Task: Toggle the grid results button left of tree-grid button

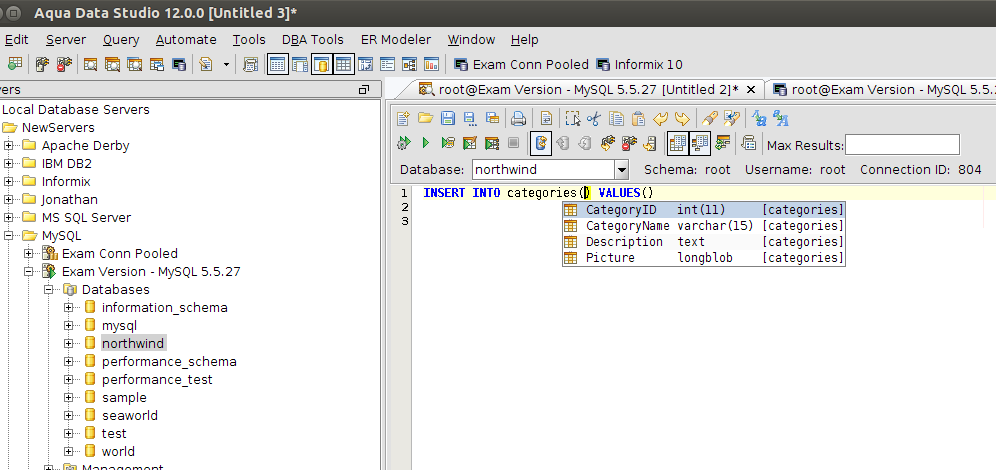Action: point(678,144)
